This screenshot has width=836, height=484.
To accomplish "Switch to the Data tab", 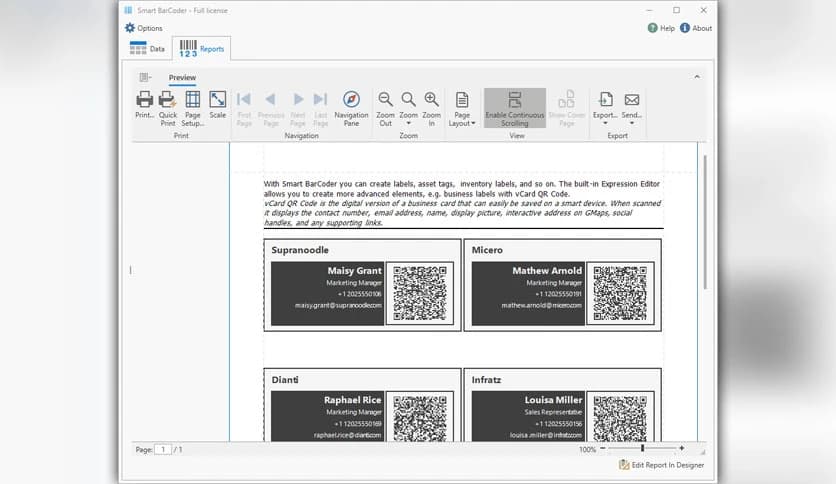I will [x=147, y=49].
